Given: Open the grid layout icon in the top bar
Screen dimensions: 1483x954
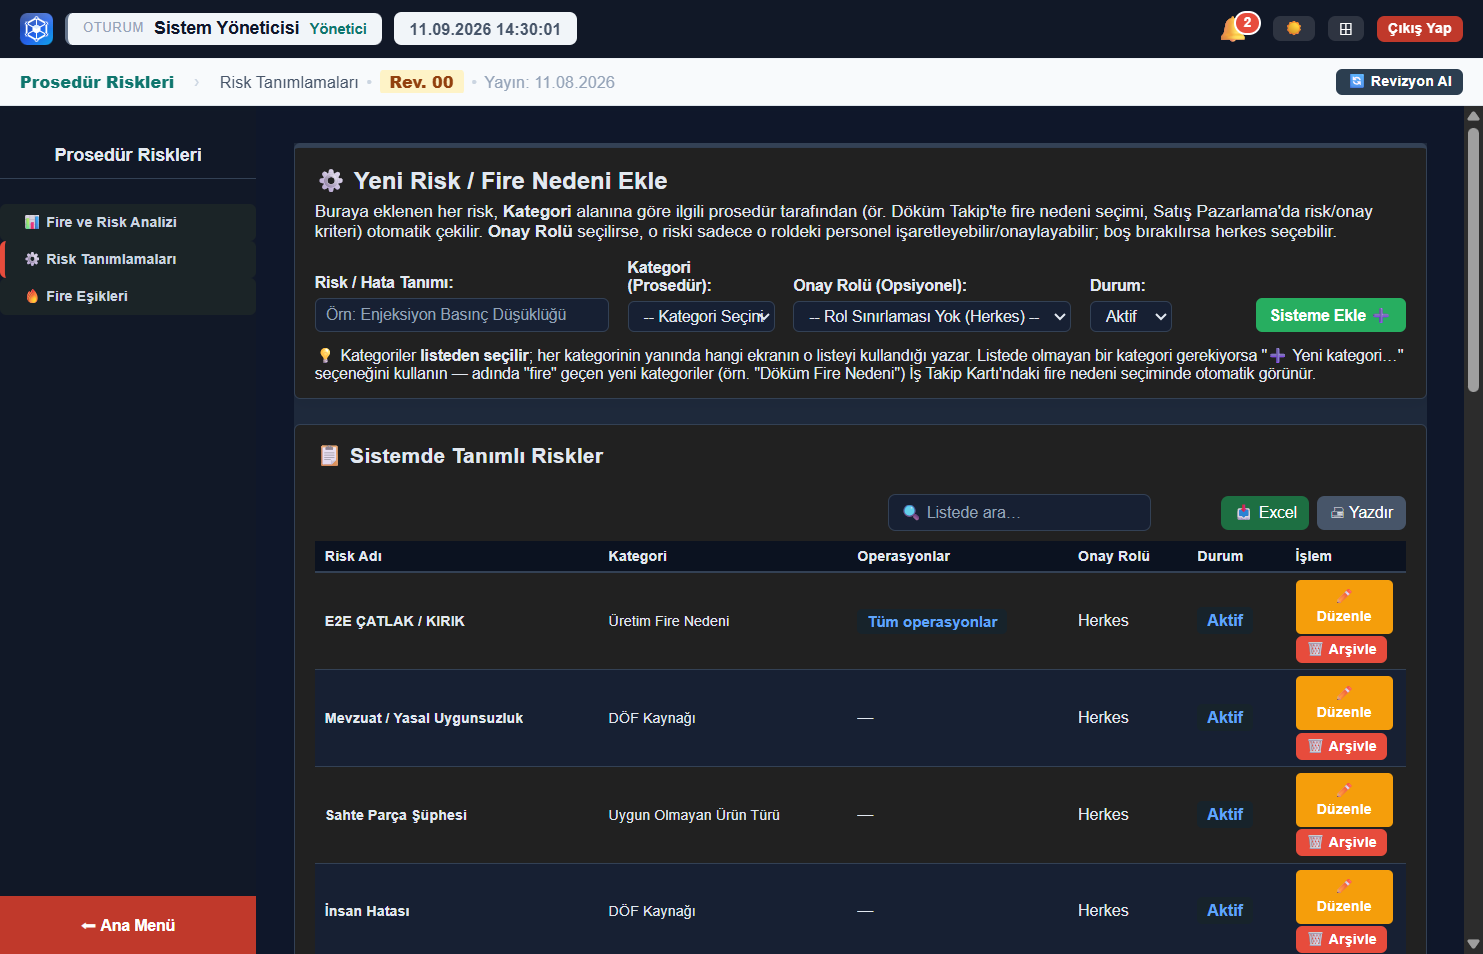Looking at the screenshot, I should click(x=1346, y=29).
